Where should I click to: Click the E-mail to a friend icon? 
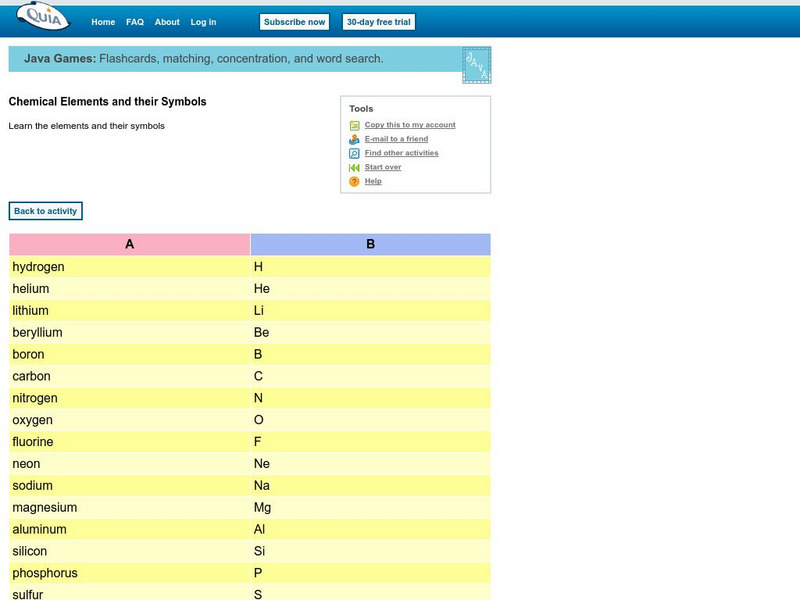[x=353, y=138]
